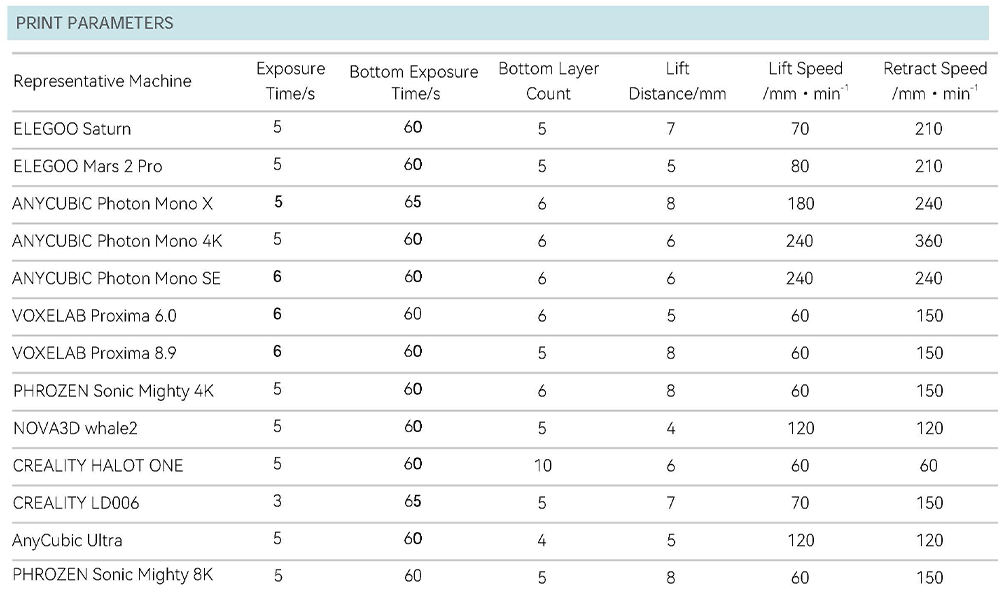Click AnyCubic Ultra's bottom layer count 4
This screenshot has height=599, width=1006.
tap(542, 540)
